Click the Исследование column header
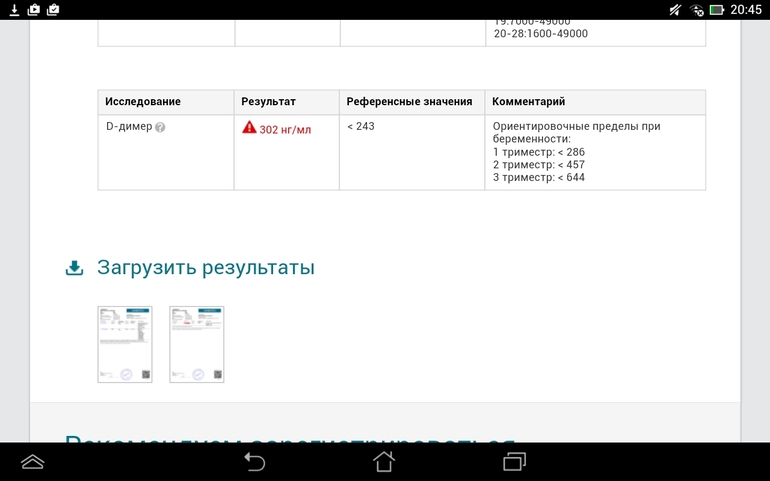The image size is (770, 481). (143, 102)
